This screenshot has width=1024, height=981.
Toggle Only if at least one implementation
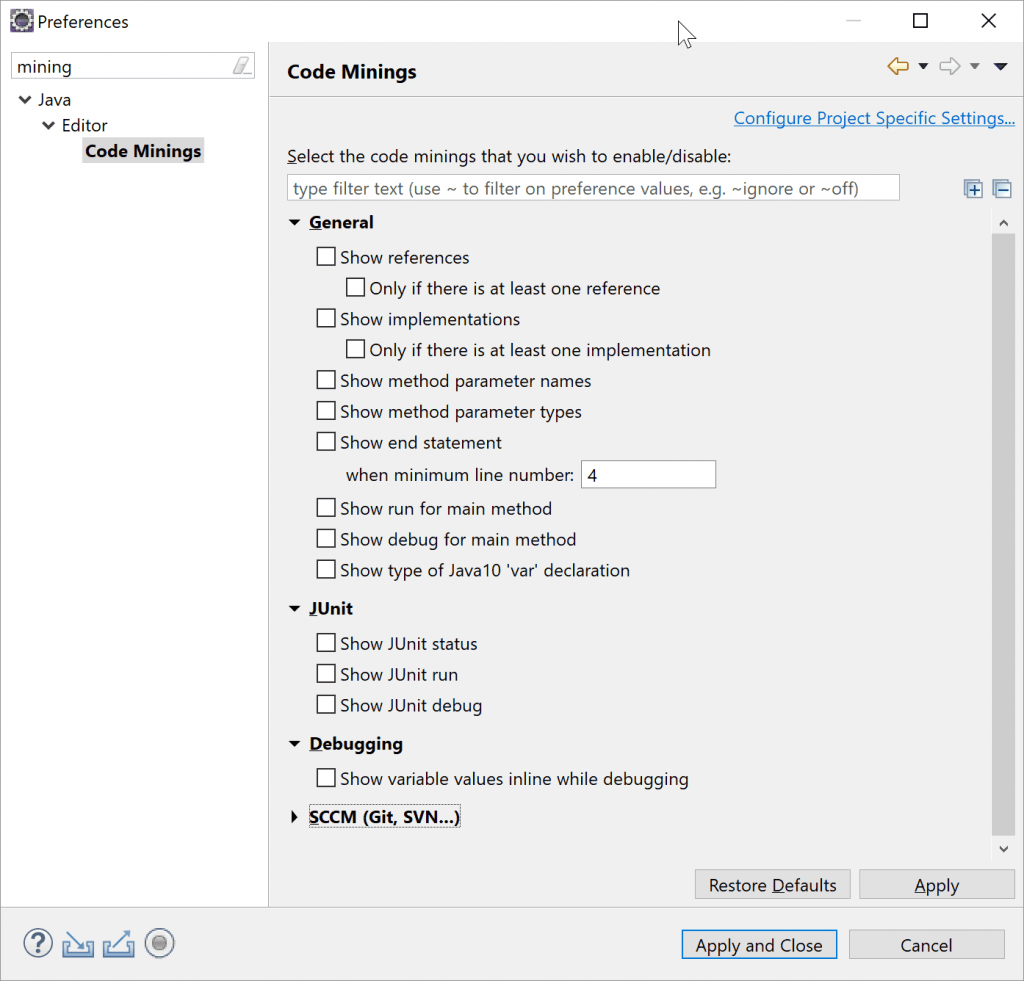pos(355,349)
